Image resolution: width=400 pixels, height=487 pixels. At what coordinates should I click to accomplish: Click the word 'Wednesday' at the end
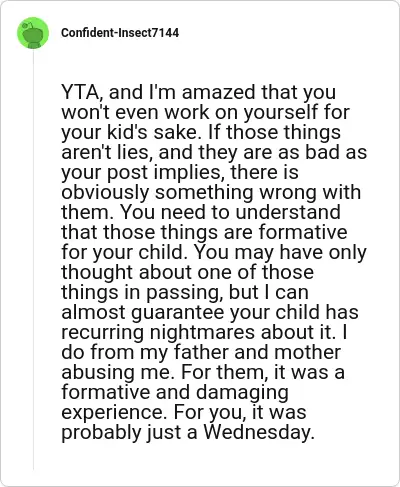(x=259, y=432)
